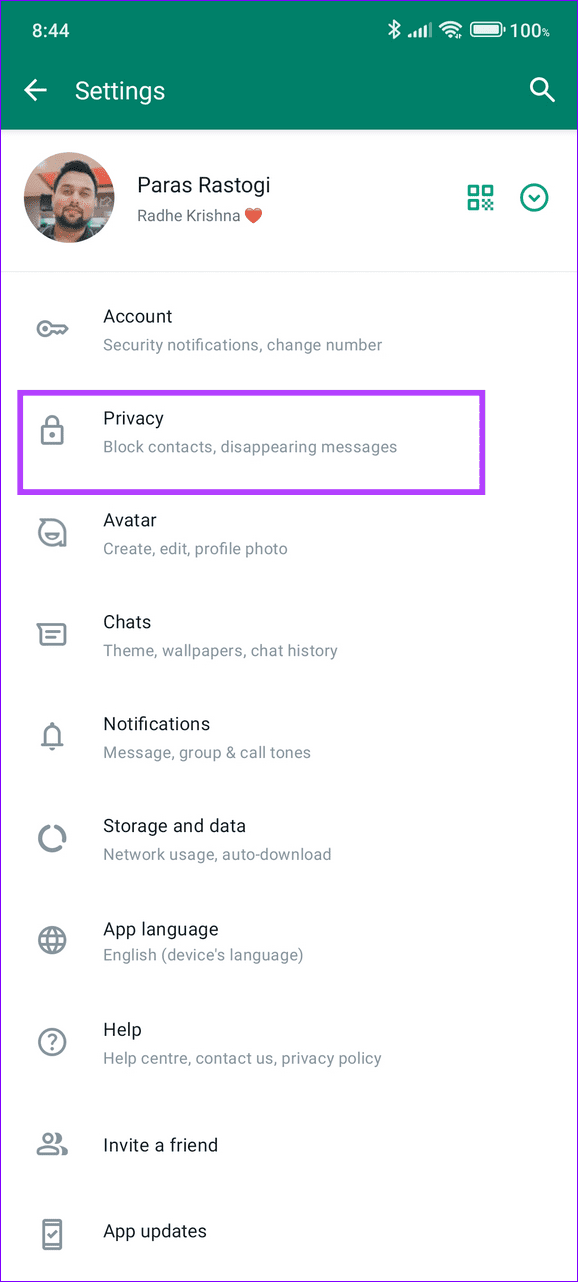Tap the search icon in Settings
This screenshot has width=578, height=1282.
tap(542, 90)
